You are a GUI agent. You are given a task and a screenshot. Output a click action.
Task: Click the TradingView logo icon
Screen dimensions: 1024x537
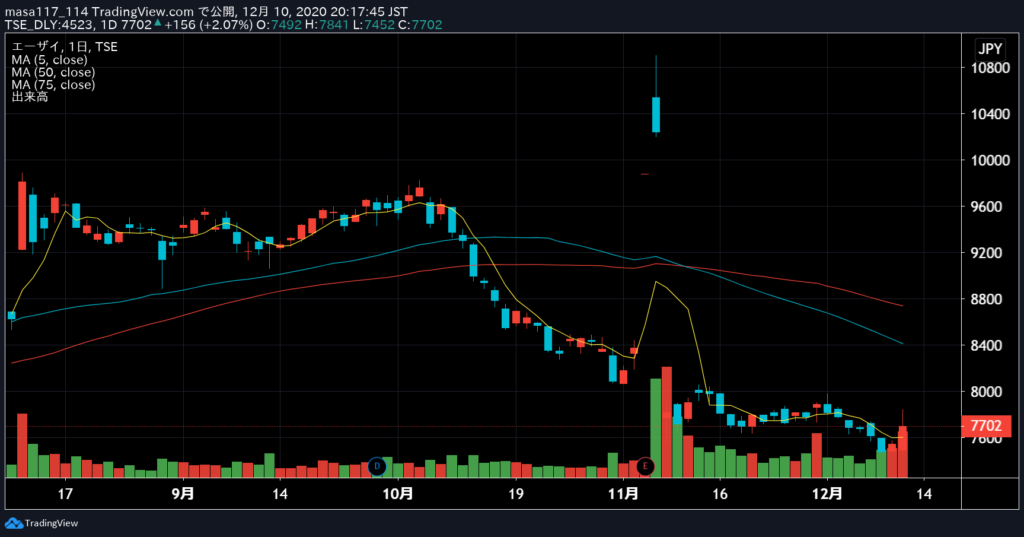pos(13,523)
